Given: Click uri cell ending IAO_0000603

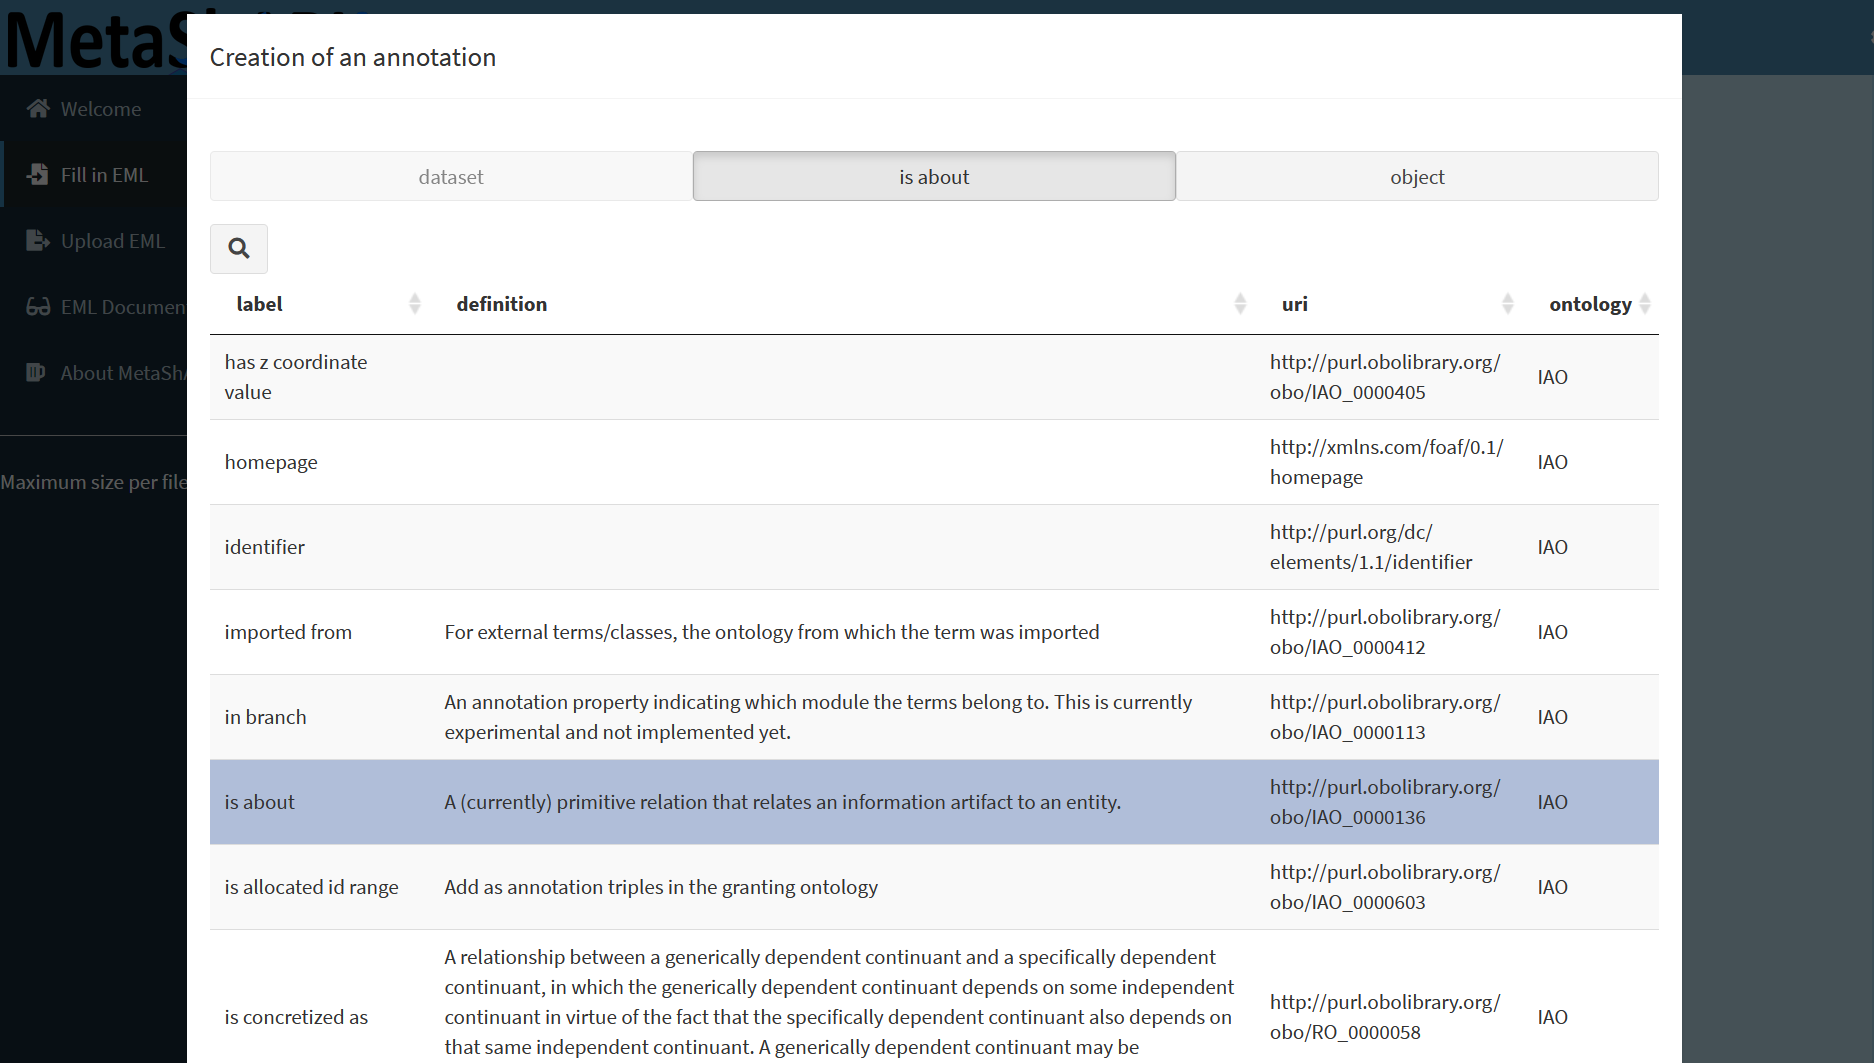Looking at the screenshot, I should pos(1389,887).
